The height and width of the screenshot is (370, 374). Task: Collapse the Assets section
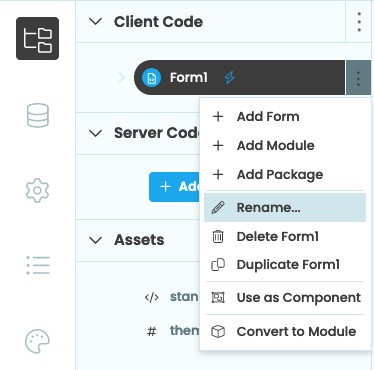tap(96, 240)
